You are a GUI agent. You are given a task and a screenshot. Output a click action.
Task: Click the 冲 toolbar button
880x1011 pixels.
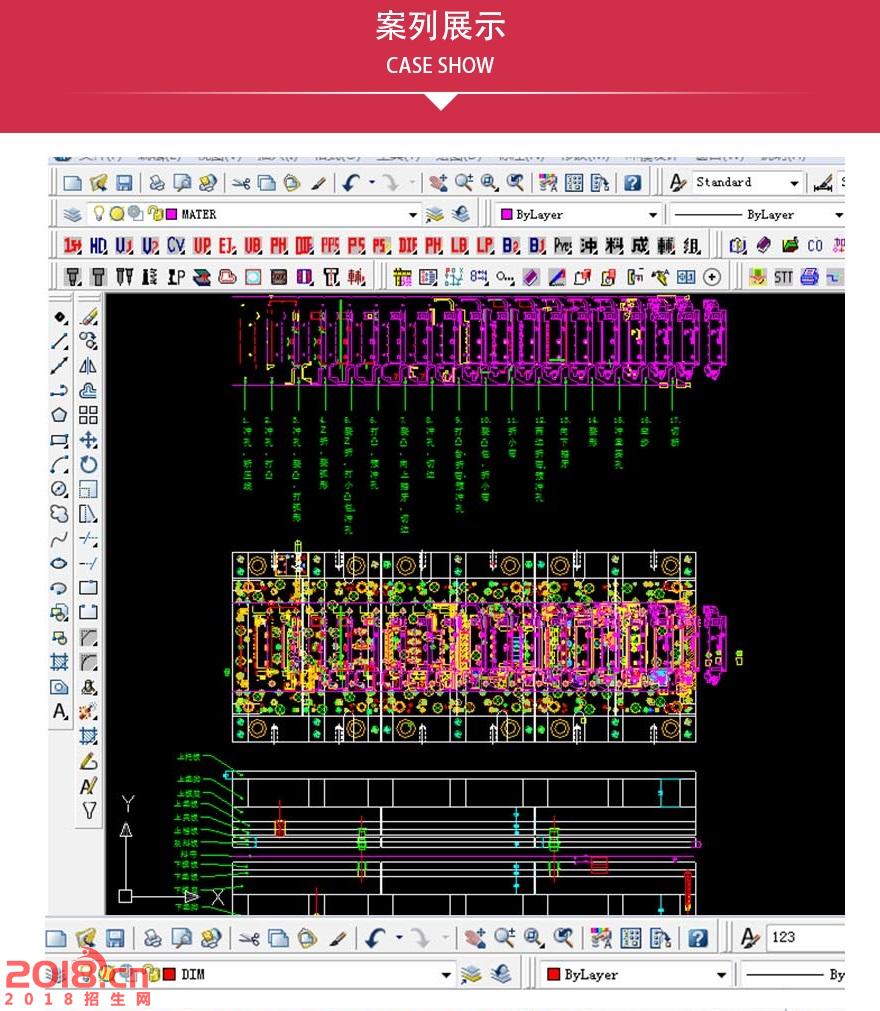pos(589,246)
